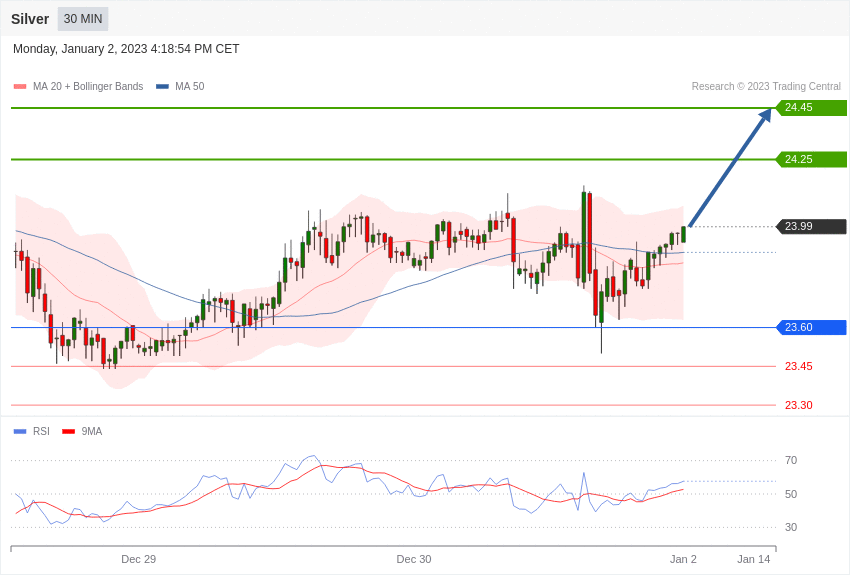Click the 23.30 red support label
The image size is (850, 576).
(799, 405)
